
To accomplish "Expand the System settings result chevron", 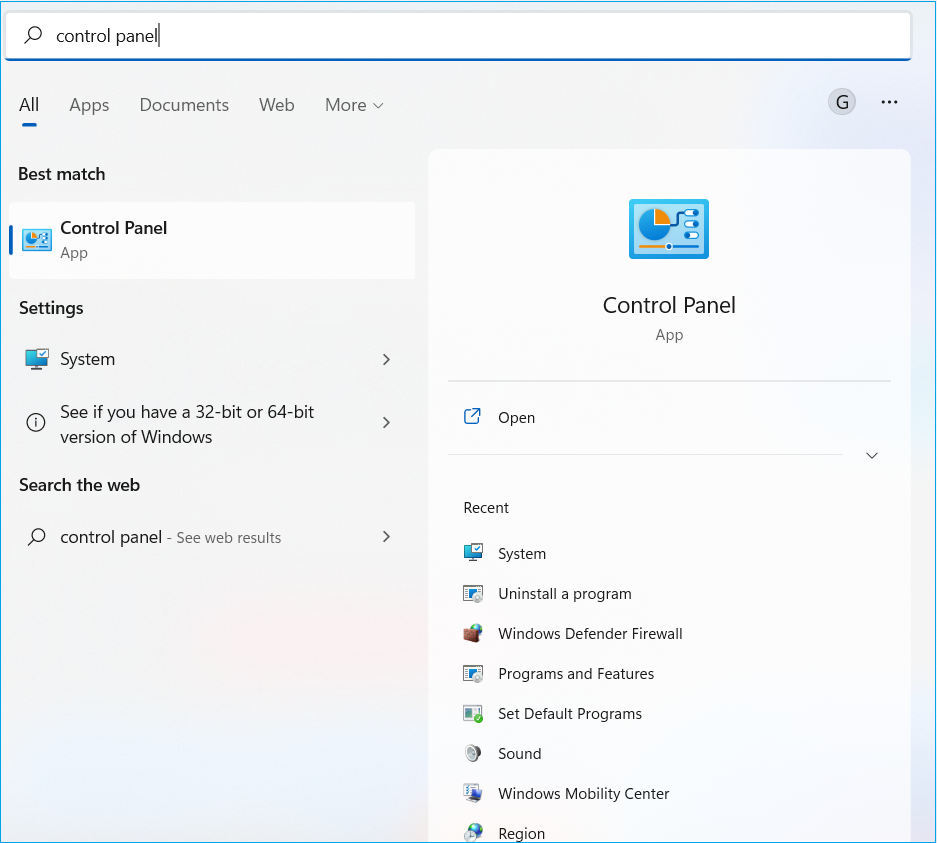I will click(386, 359).
